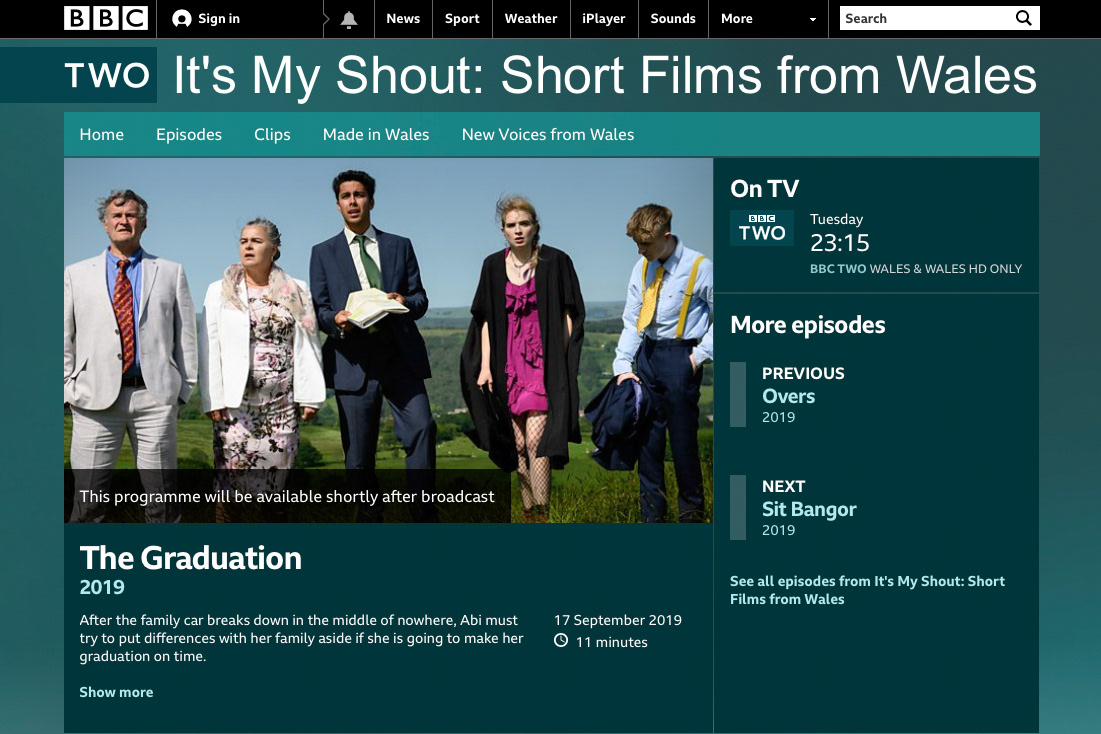Select iPlayer in the top navigation bar
Screen dimensions: 1101x734
coord(603,19)
